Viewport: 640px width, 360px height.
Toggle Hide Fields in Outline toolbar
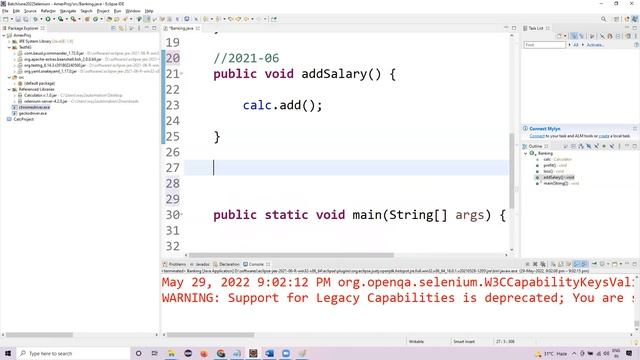click(589, 146)
